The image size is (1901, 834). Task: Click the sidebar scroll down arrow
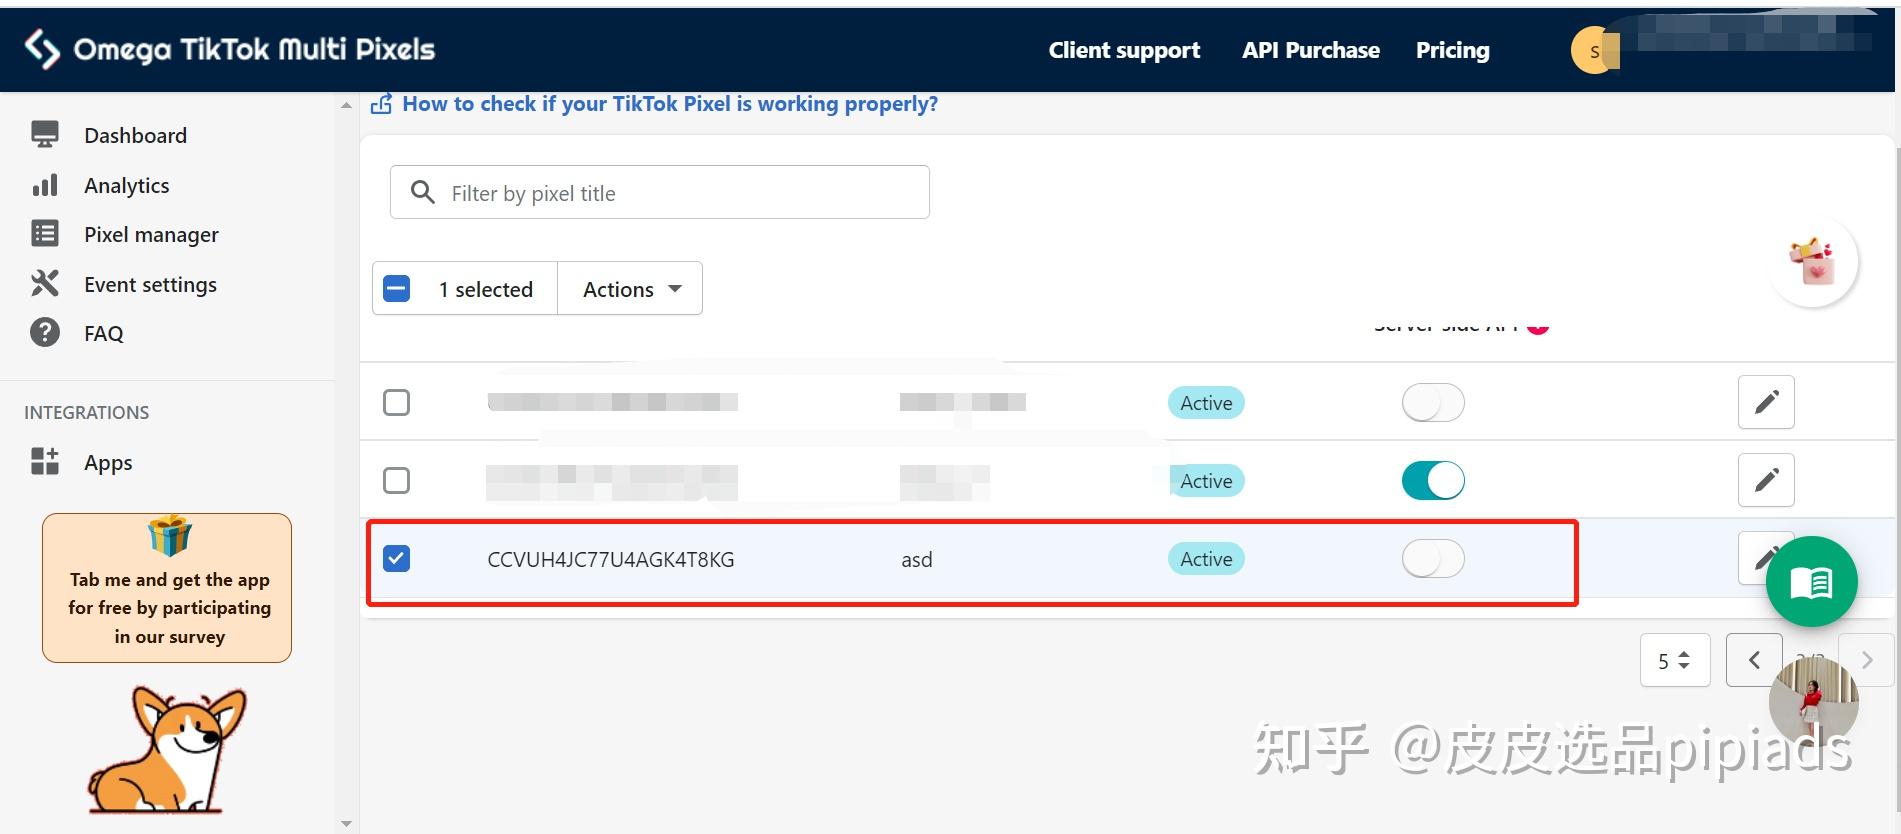[346, 824]
